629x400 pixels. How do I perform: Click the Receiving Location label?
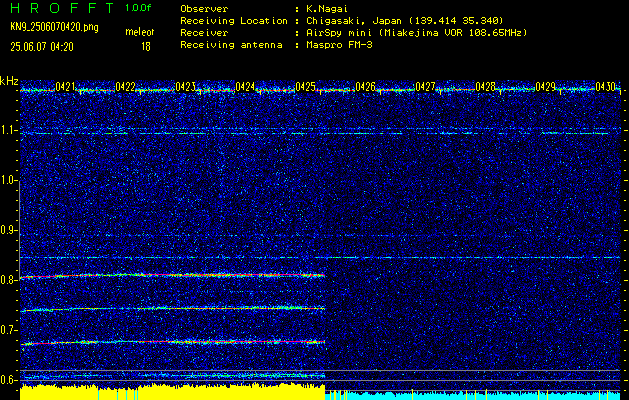234,20
